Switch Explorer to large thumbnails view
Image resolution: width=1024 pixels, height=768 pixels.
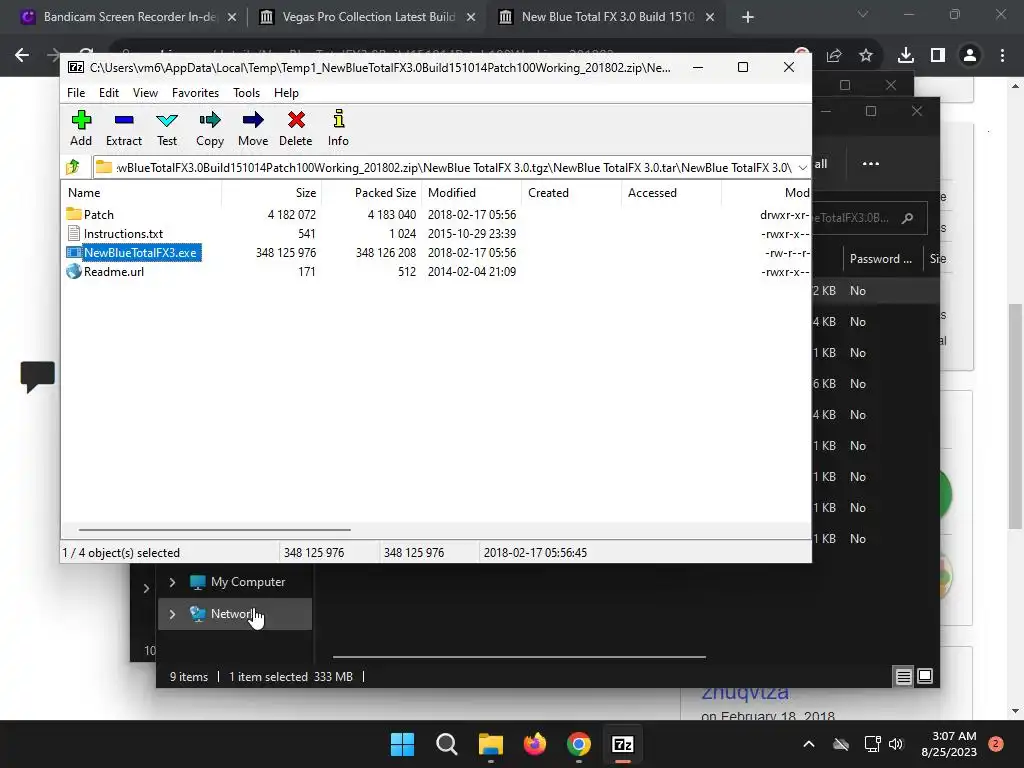pyautogui.click(x=925, y=676)
